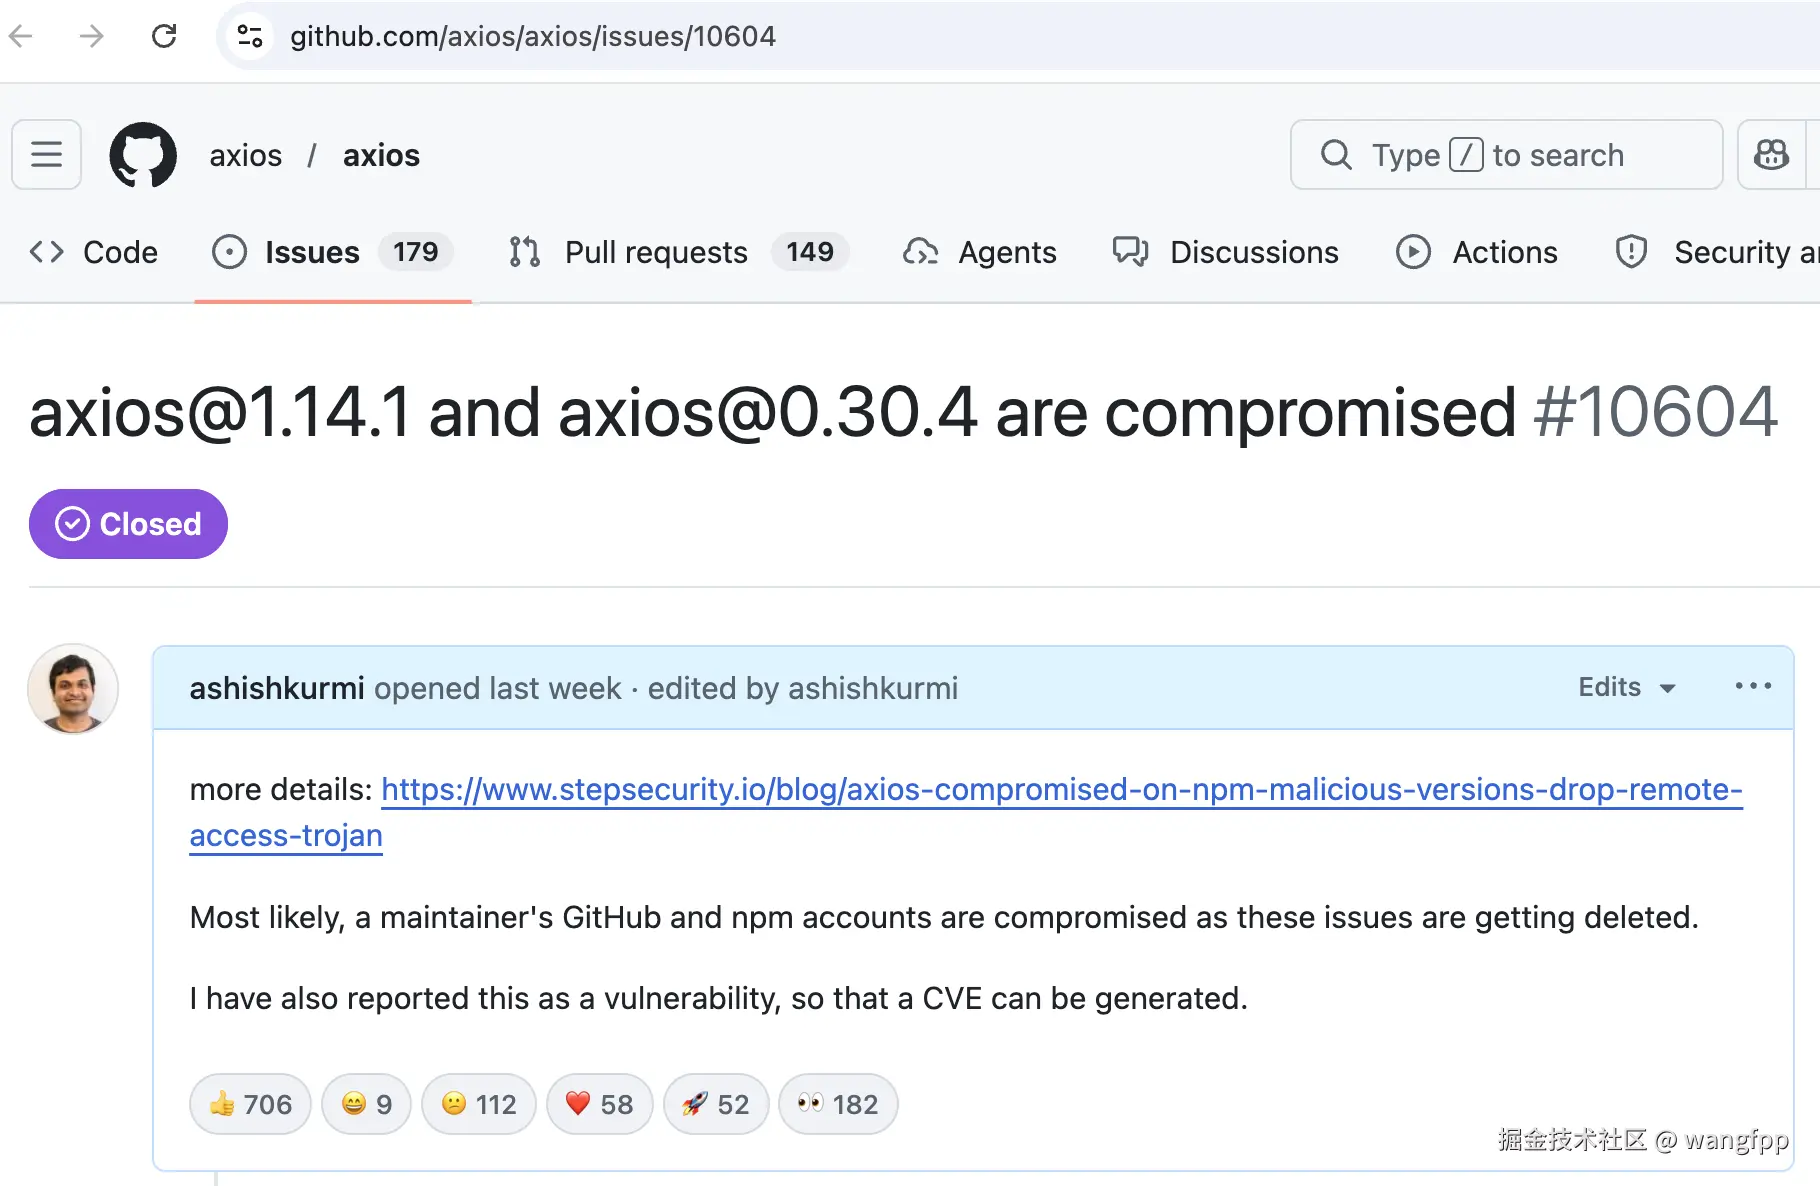The image size is (1820, 1186).
Task: Open the Code tab
Action: [x=93, y=252]
